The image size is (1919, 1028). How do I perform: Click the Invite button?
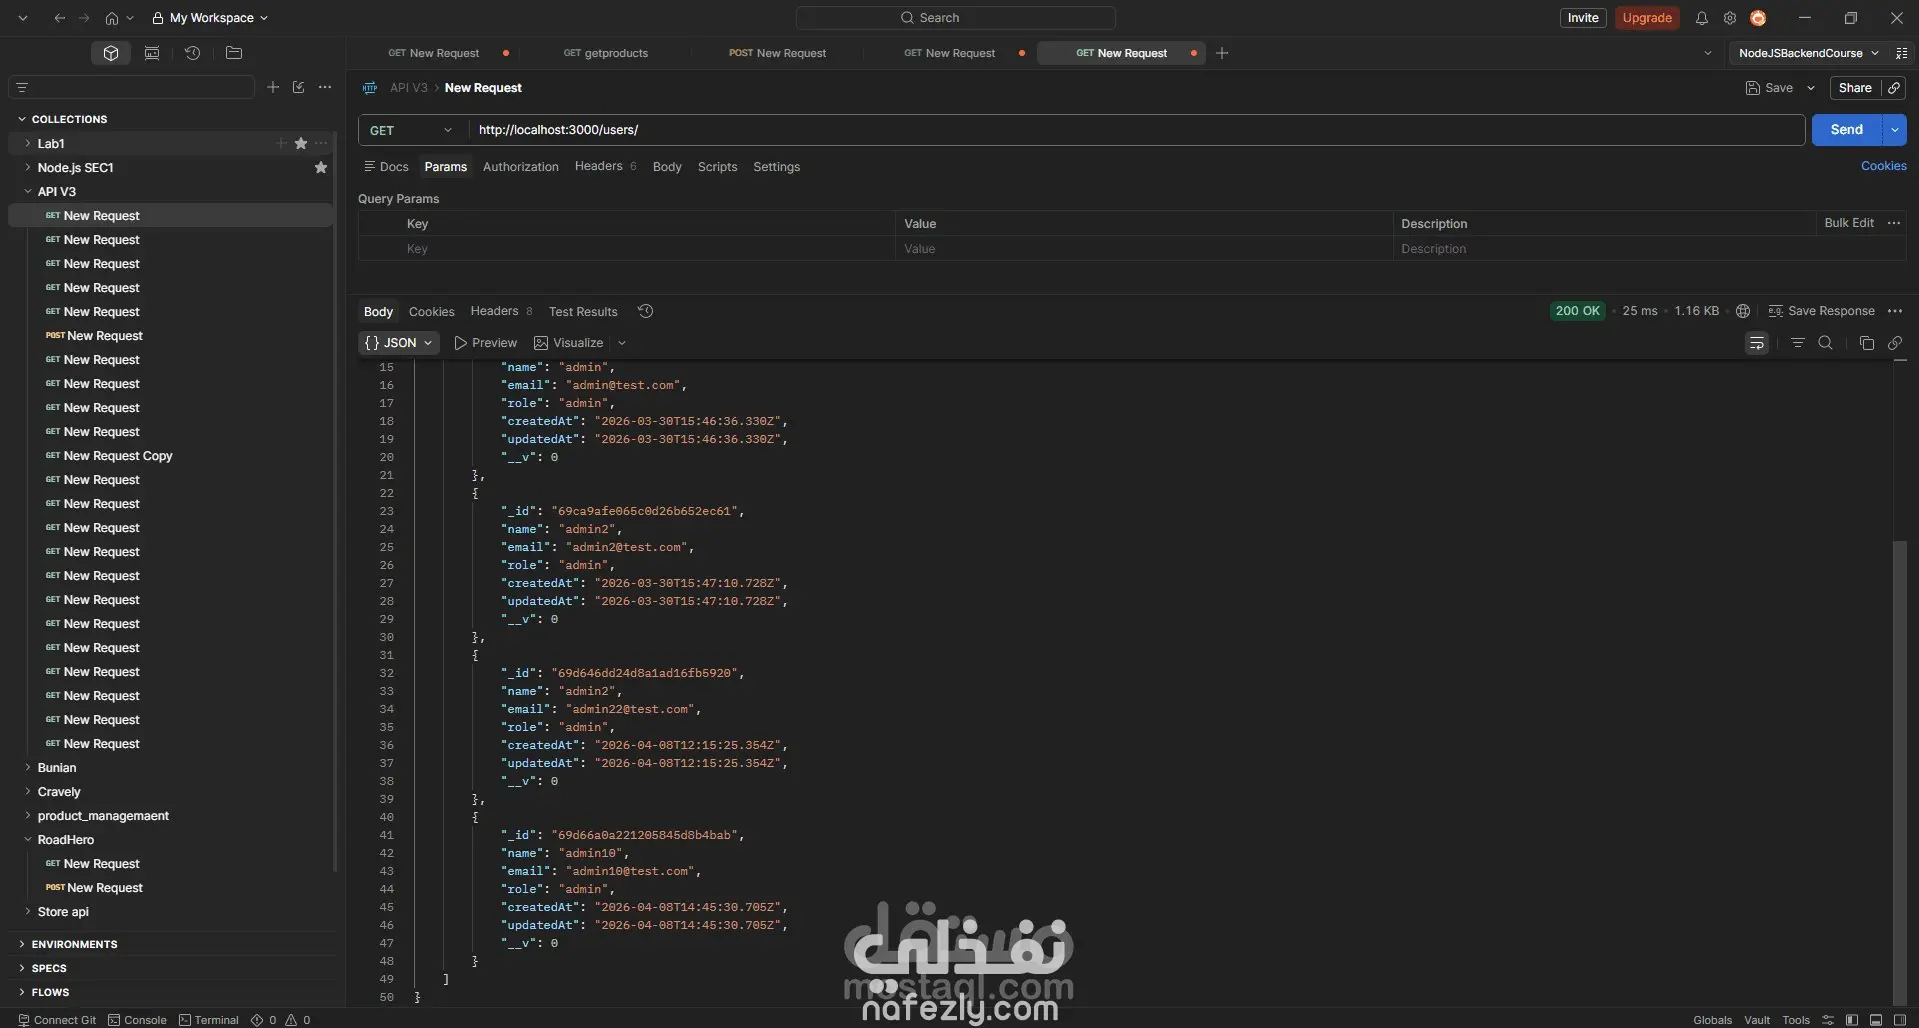(x=1583, y=18)
